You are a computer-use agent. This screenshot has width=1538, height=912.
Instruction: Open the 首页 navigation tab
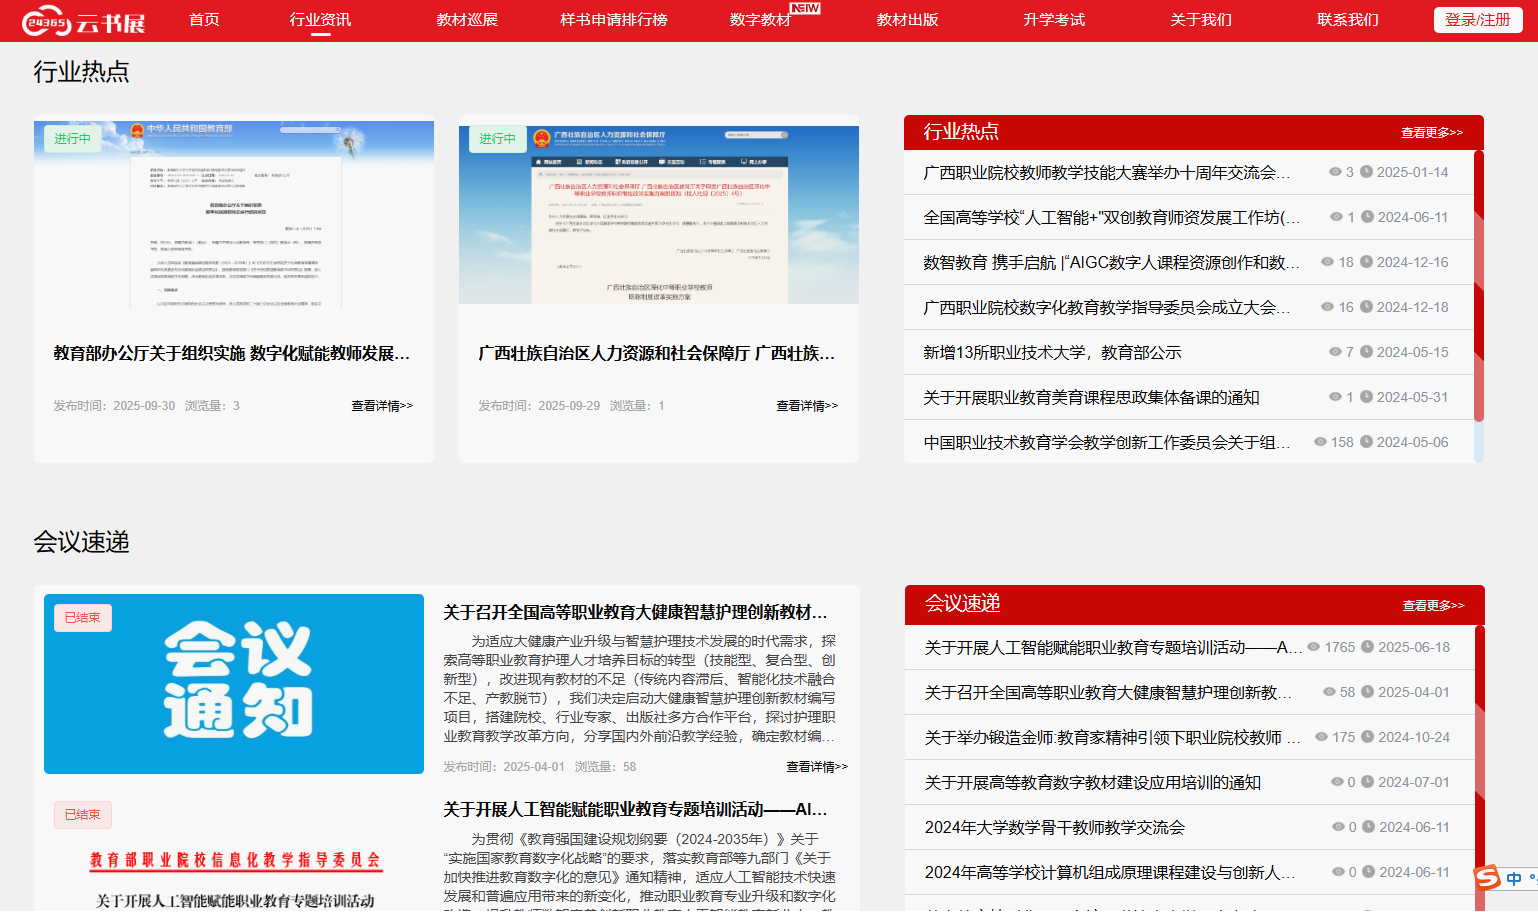tap(204, 20)
